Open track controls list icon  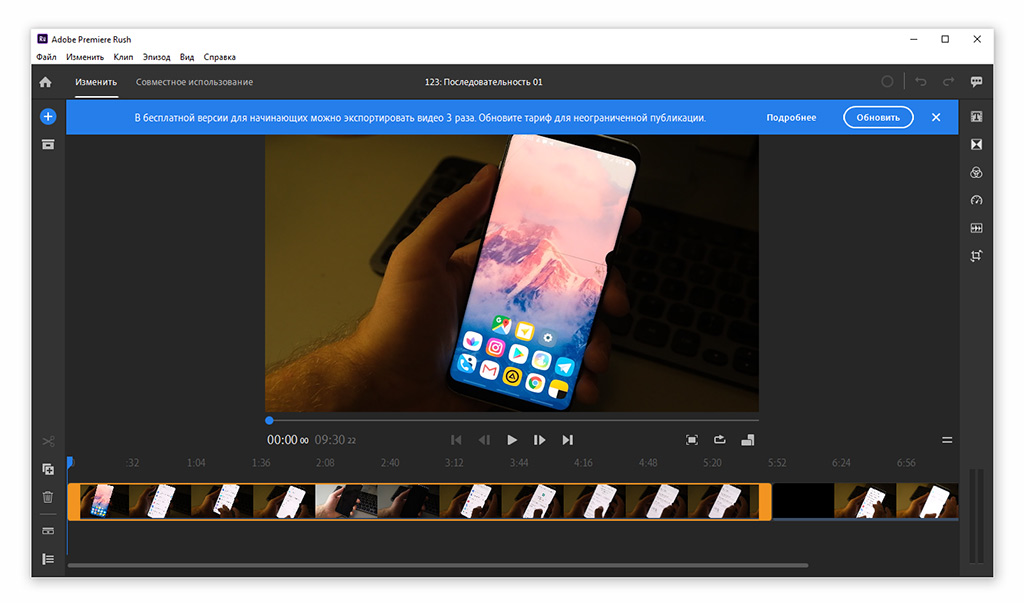pos(48,559)
